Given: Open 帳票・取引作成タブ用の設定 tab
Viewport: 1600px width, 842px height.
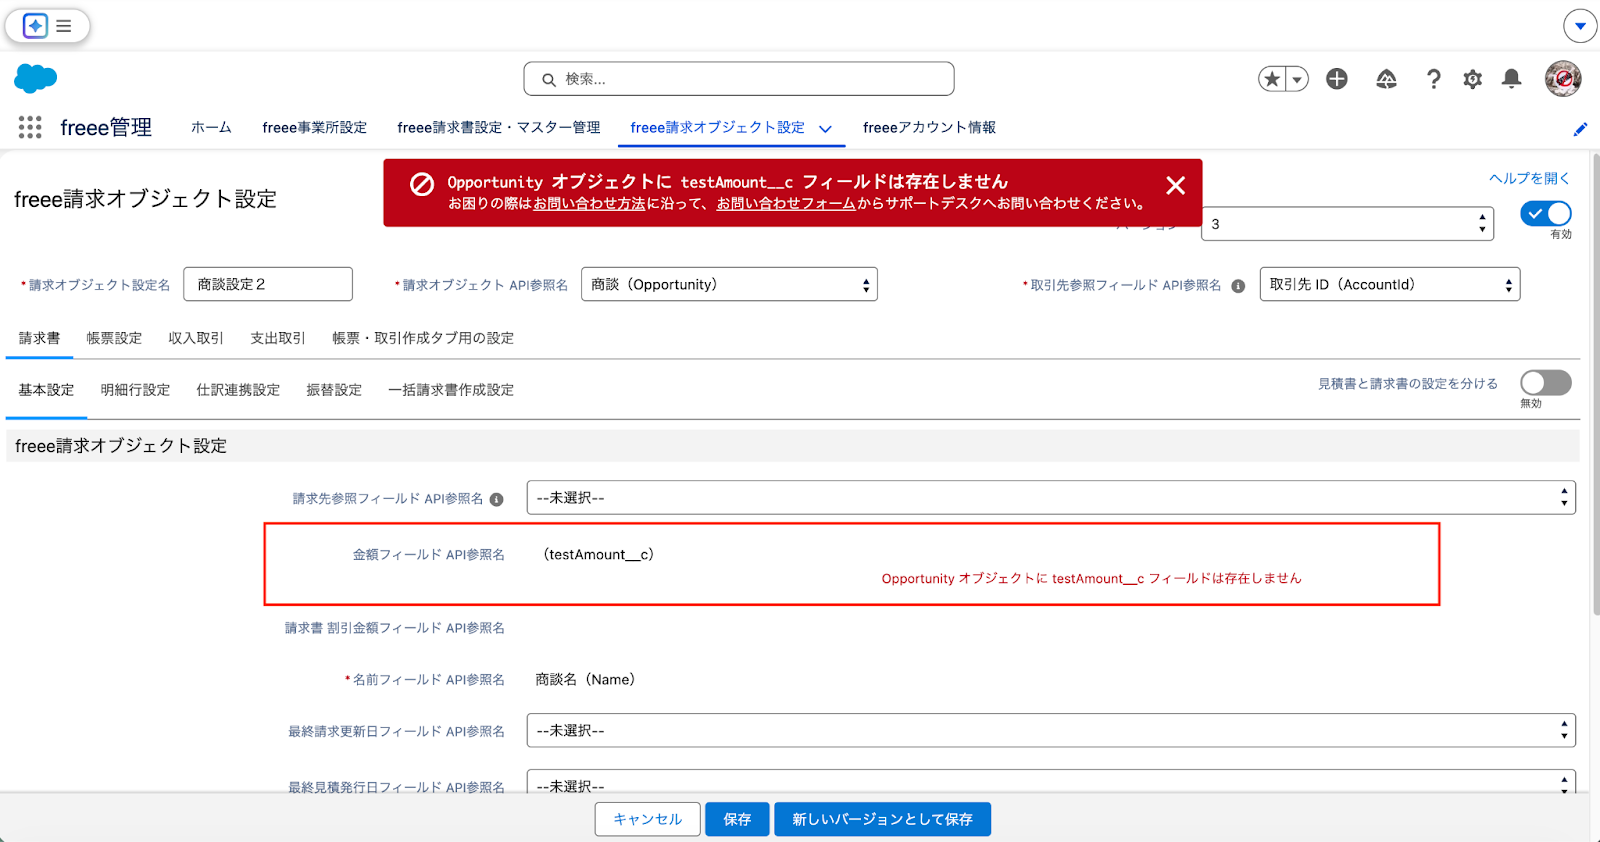Looking at the screenshot, I should click(423, 338).
